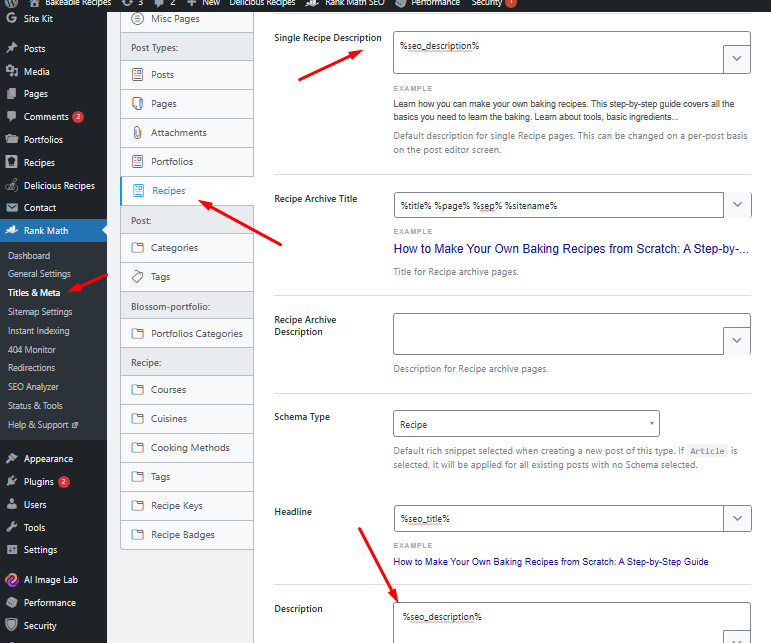Click the Posts pin icon in sidebar
This screenshot has width=771, height=643.
(x=12, y=48)
